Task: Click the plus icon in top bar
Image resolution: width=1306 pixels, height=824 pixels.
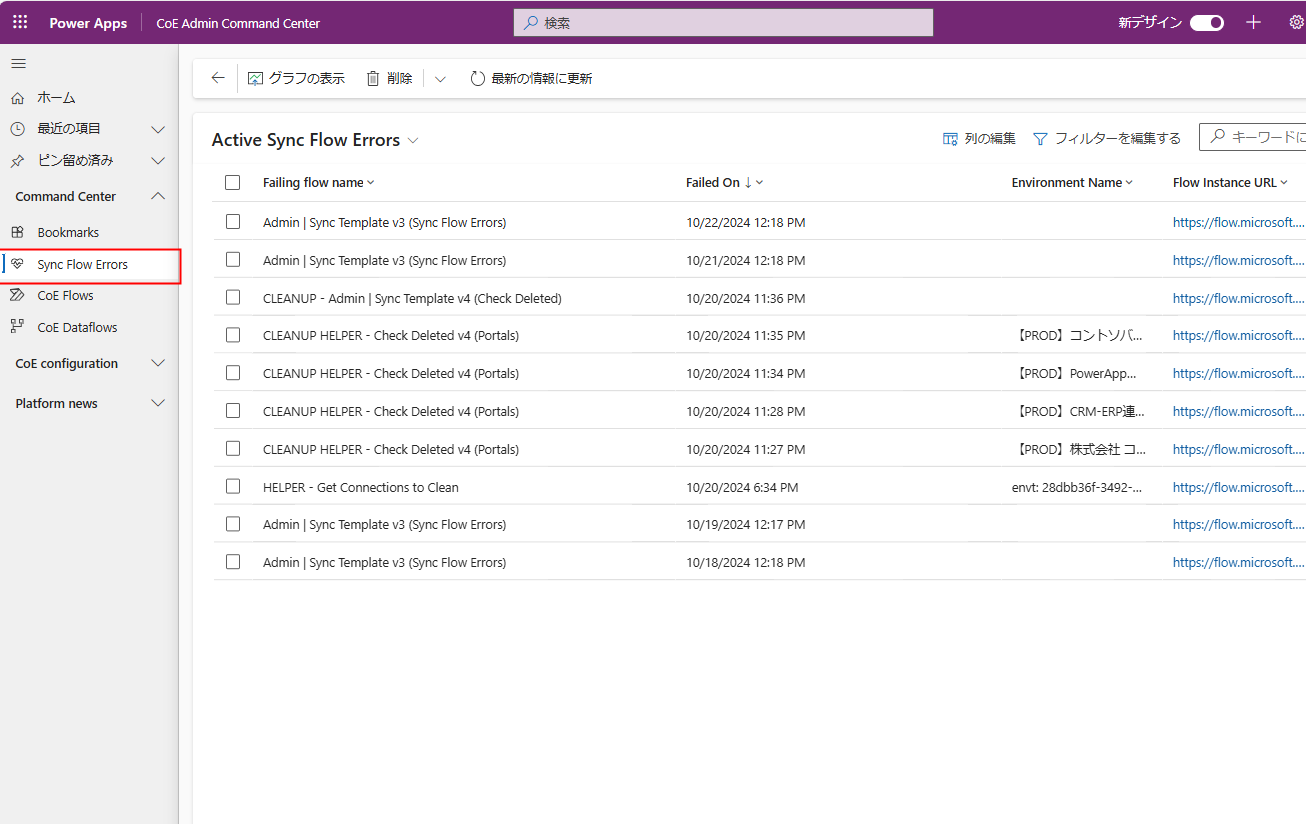Action: click(1253, 22)
